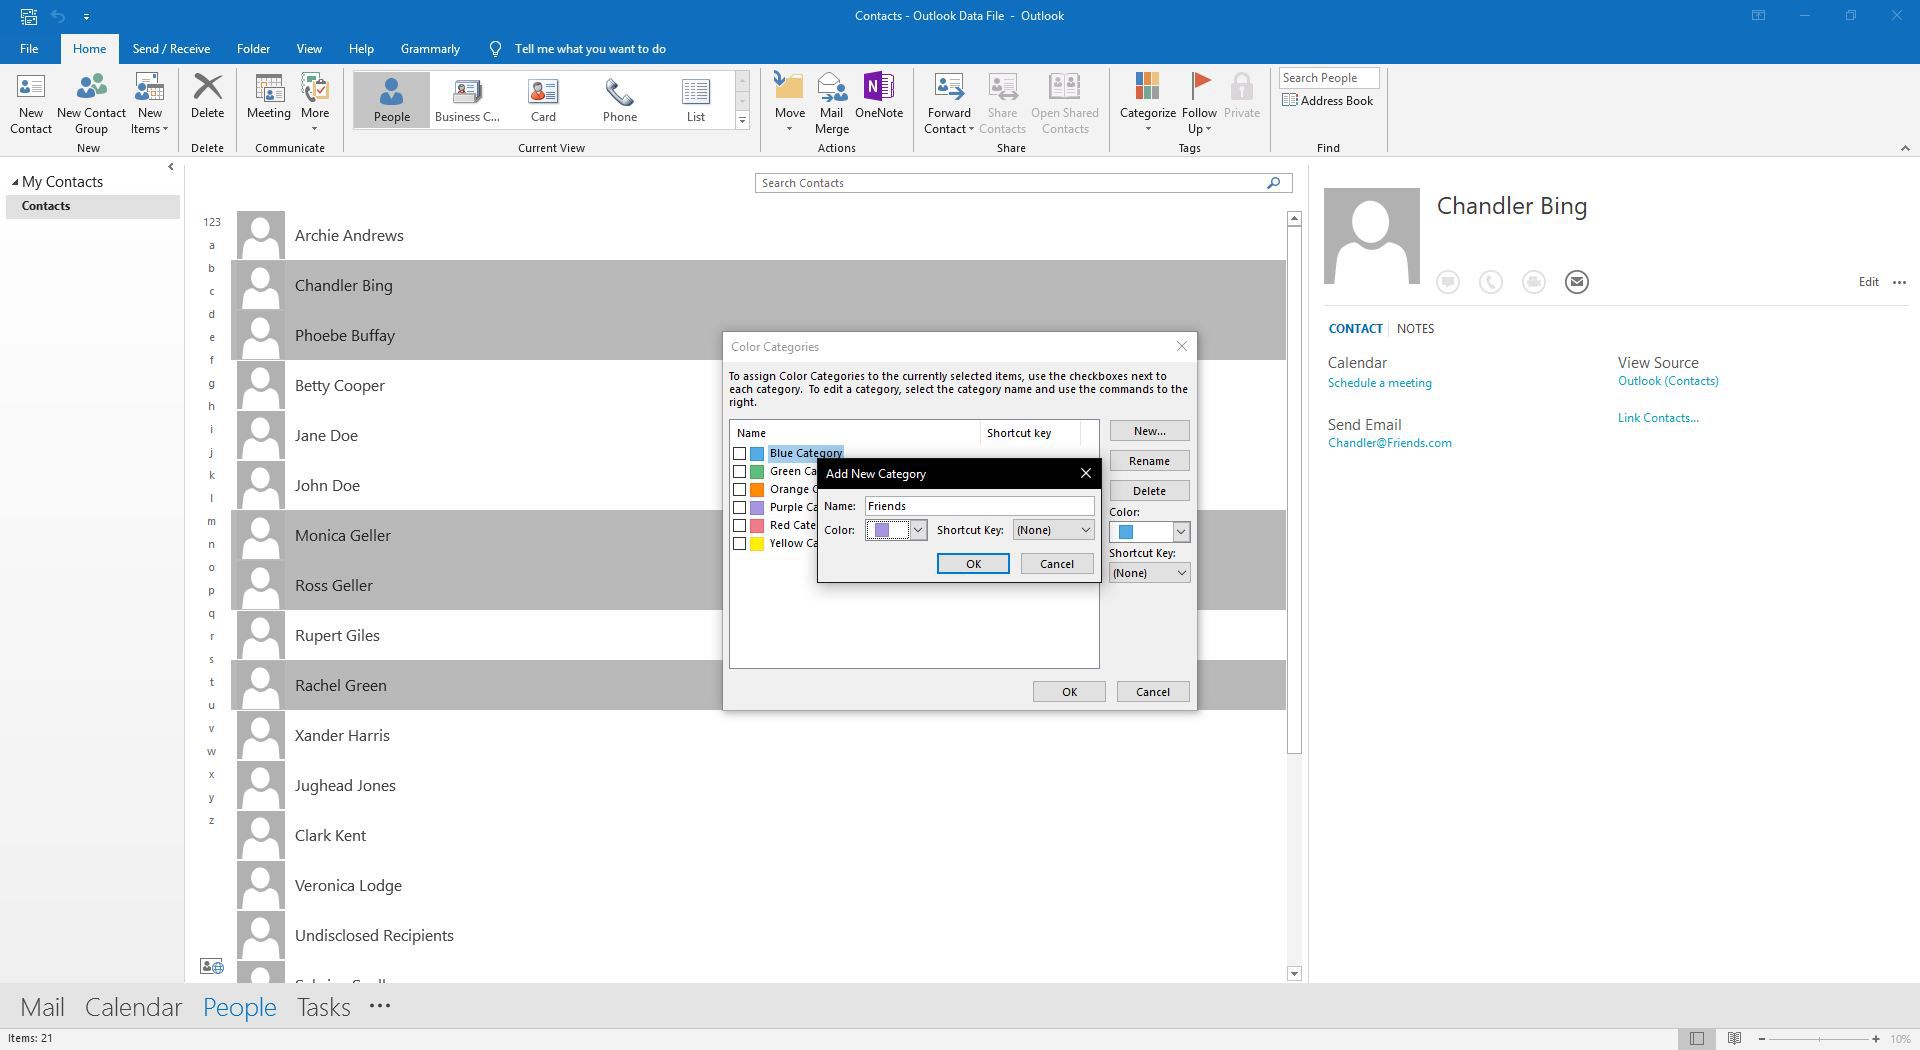Click the Name field containing Friends
This screenshot has height=1050, width=1920.
(x=979, y=506)
